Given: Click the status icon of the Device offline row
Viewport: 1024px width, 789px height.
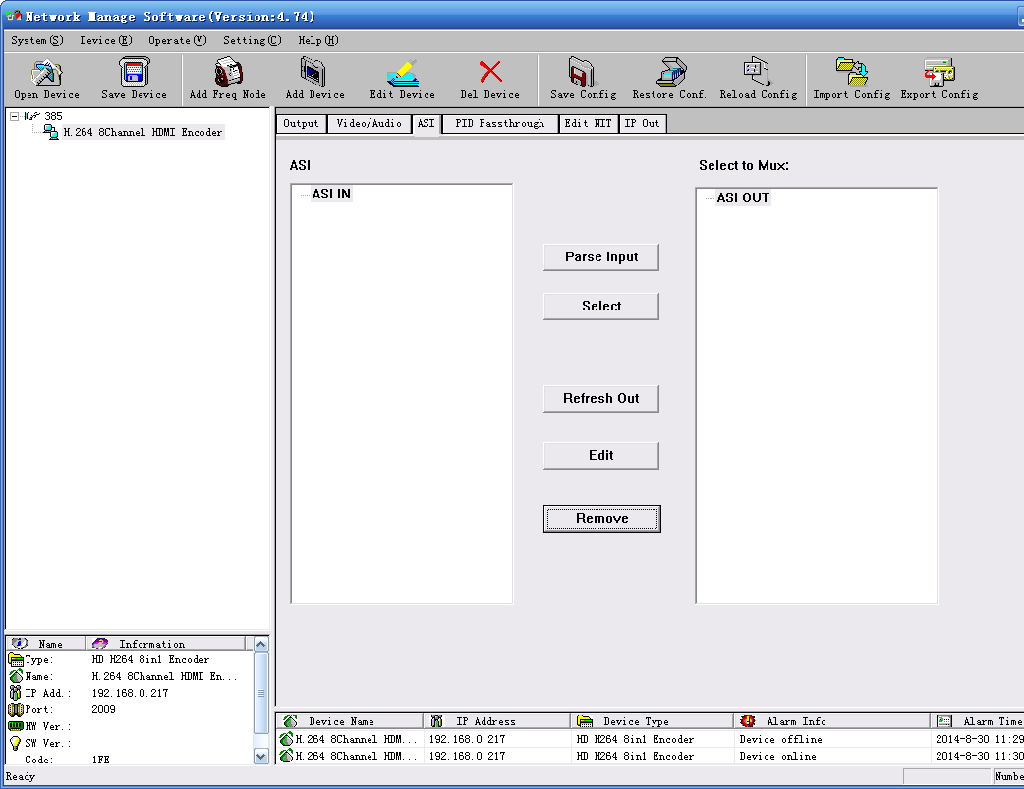Looking at the screenshot, I should tap(286, 739).
